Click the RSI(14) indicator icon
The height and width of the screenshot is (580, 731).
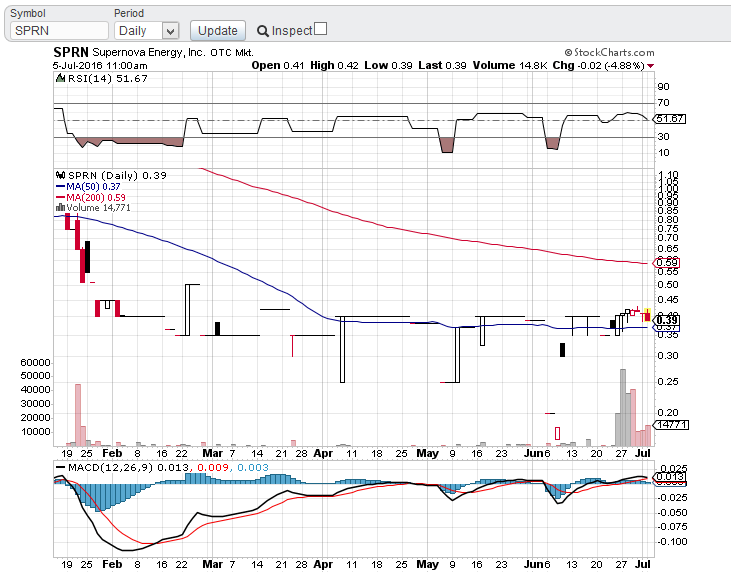(x=60, y=78)
